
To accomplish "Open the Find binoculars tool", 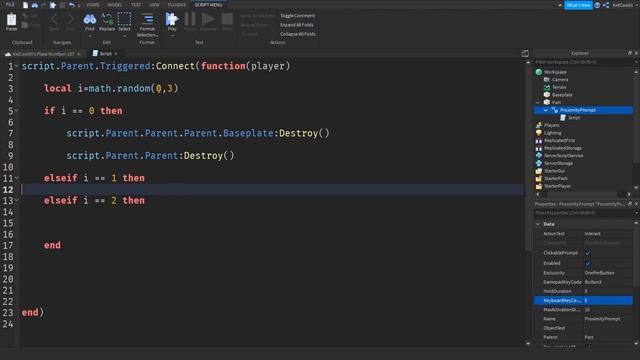I will coord(89,19).
